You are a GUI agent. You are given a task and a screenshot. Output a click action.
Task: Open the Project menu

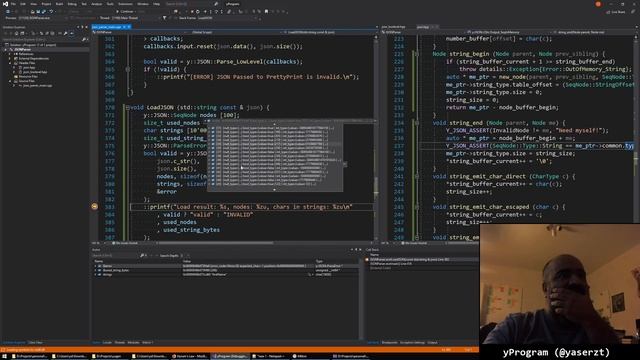(x=46, y=4)
